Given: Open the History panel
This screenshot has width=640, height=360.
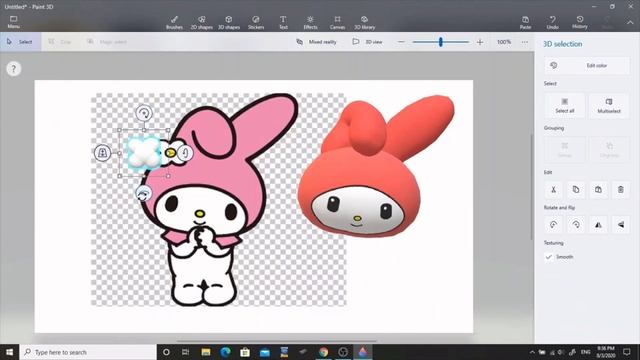Looking at the screenshot, I should click(580, 22).
